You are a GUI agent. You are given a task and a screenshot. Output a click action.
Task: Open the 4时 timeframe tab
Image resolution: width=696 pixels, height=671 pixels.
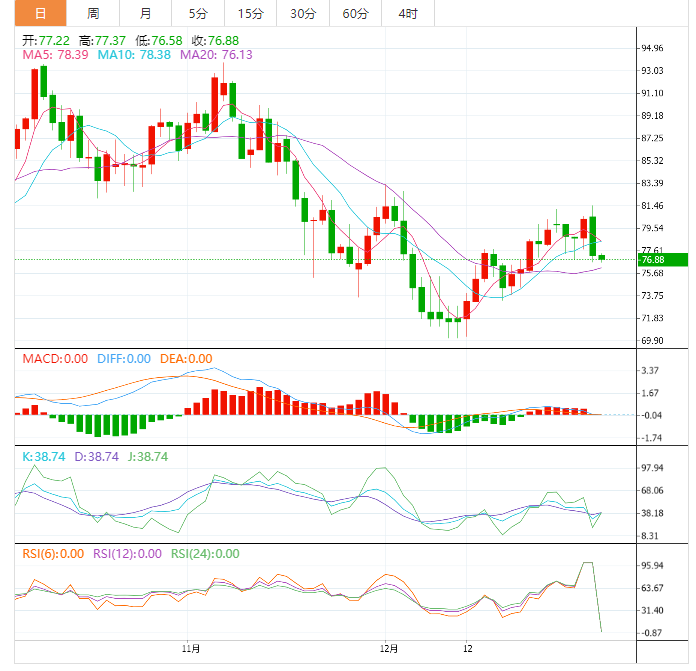tap(408, 14)
